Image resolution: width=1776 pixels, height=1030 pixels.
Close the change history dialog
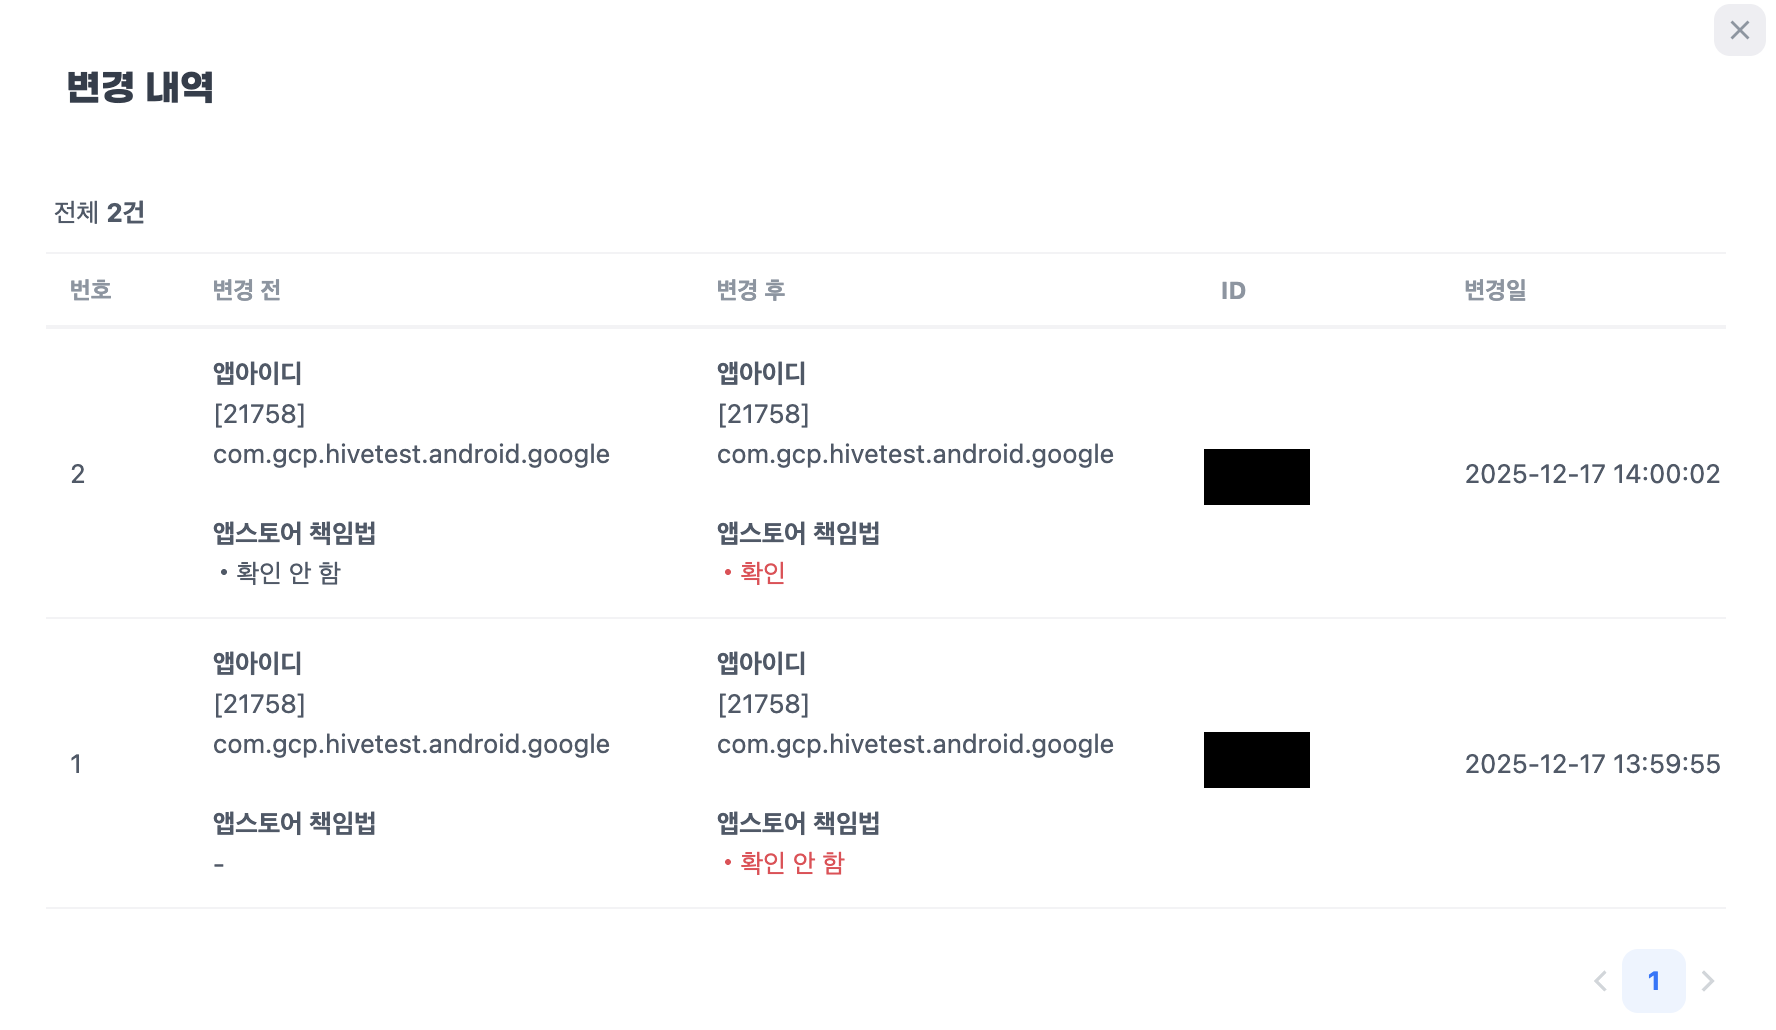tap(1739, 30)
